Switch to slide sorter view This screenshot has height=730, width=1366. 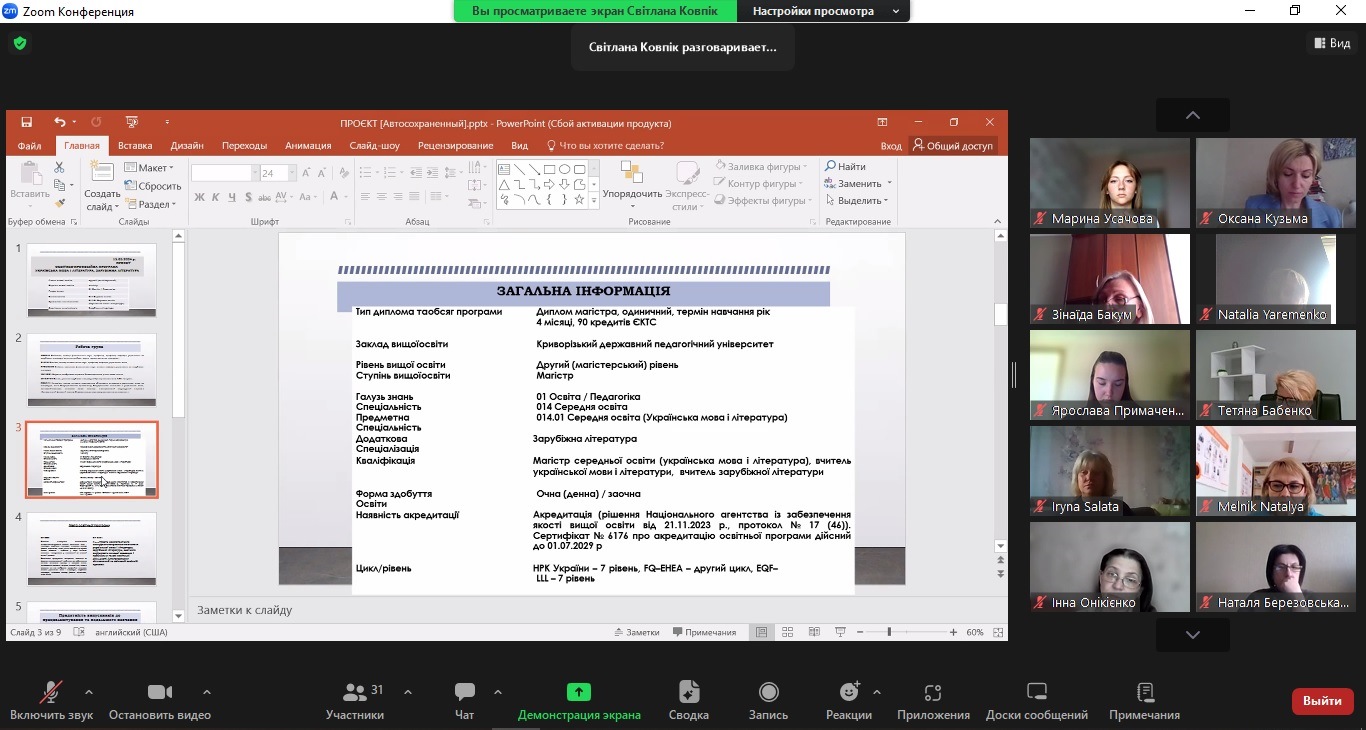point(787,632)
